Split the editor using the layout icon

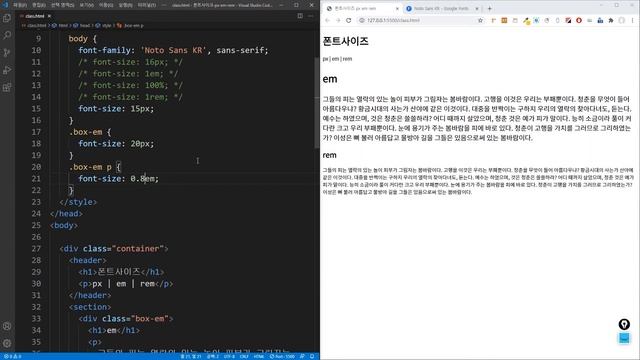(x=300, y=16)
